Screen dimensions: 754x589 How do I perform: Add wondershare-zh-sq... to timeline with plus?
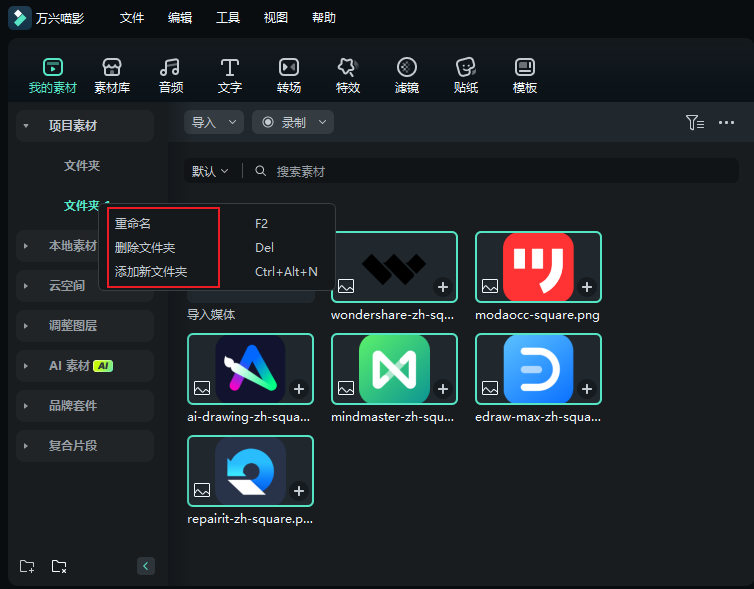442,287
